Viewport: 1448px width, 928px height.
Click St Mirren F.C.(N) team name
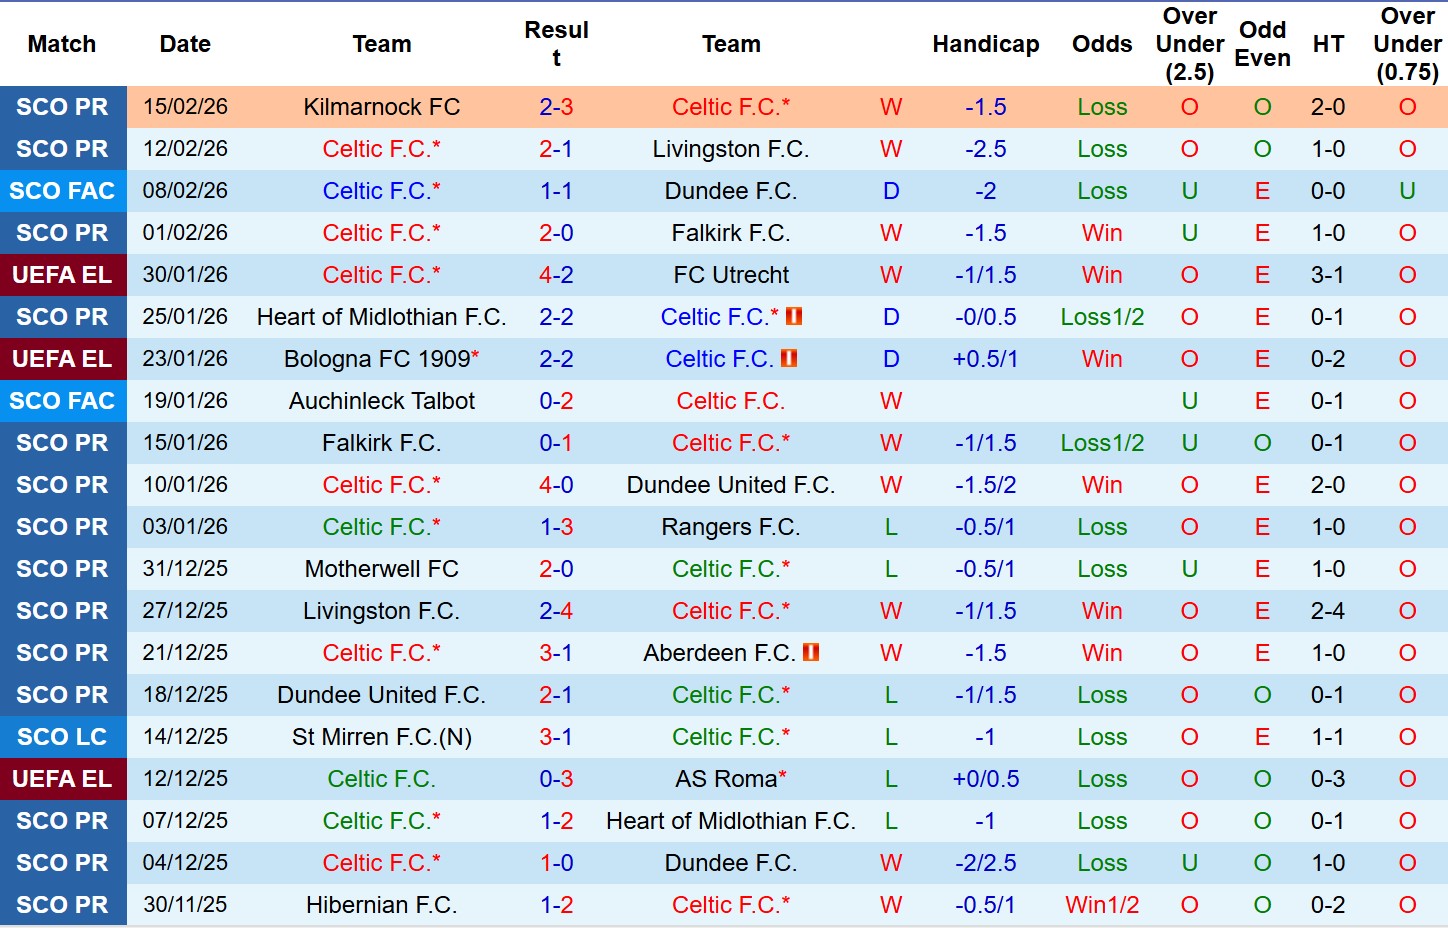[381, 737]
